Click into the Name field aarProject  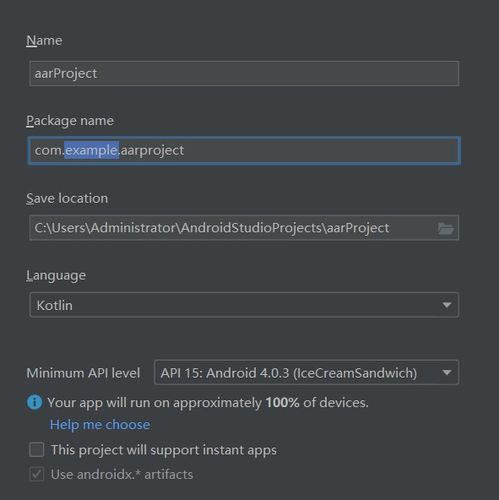(x=244, y=74)
